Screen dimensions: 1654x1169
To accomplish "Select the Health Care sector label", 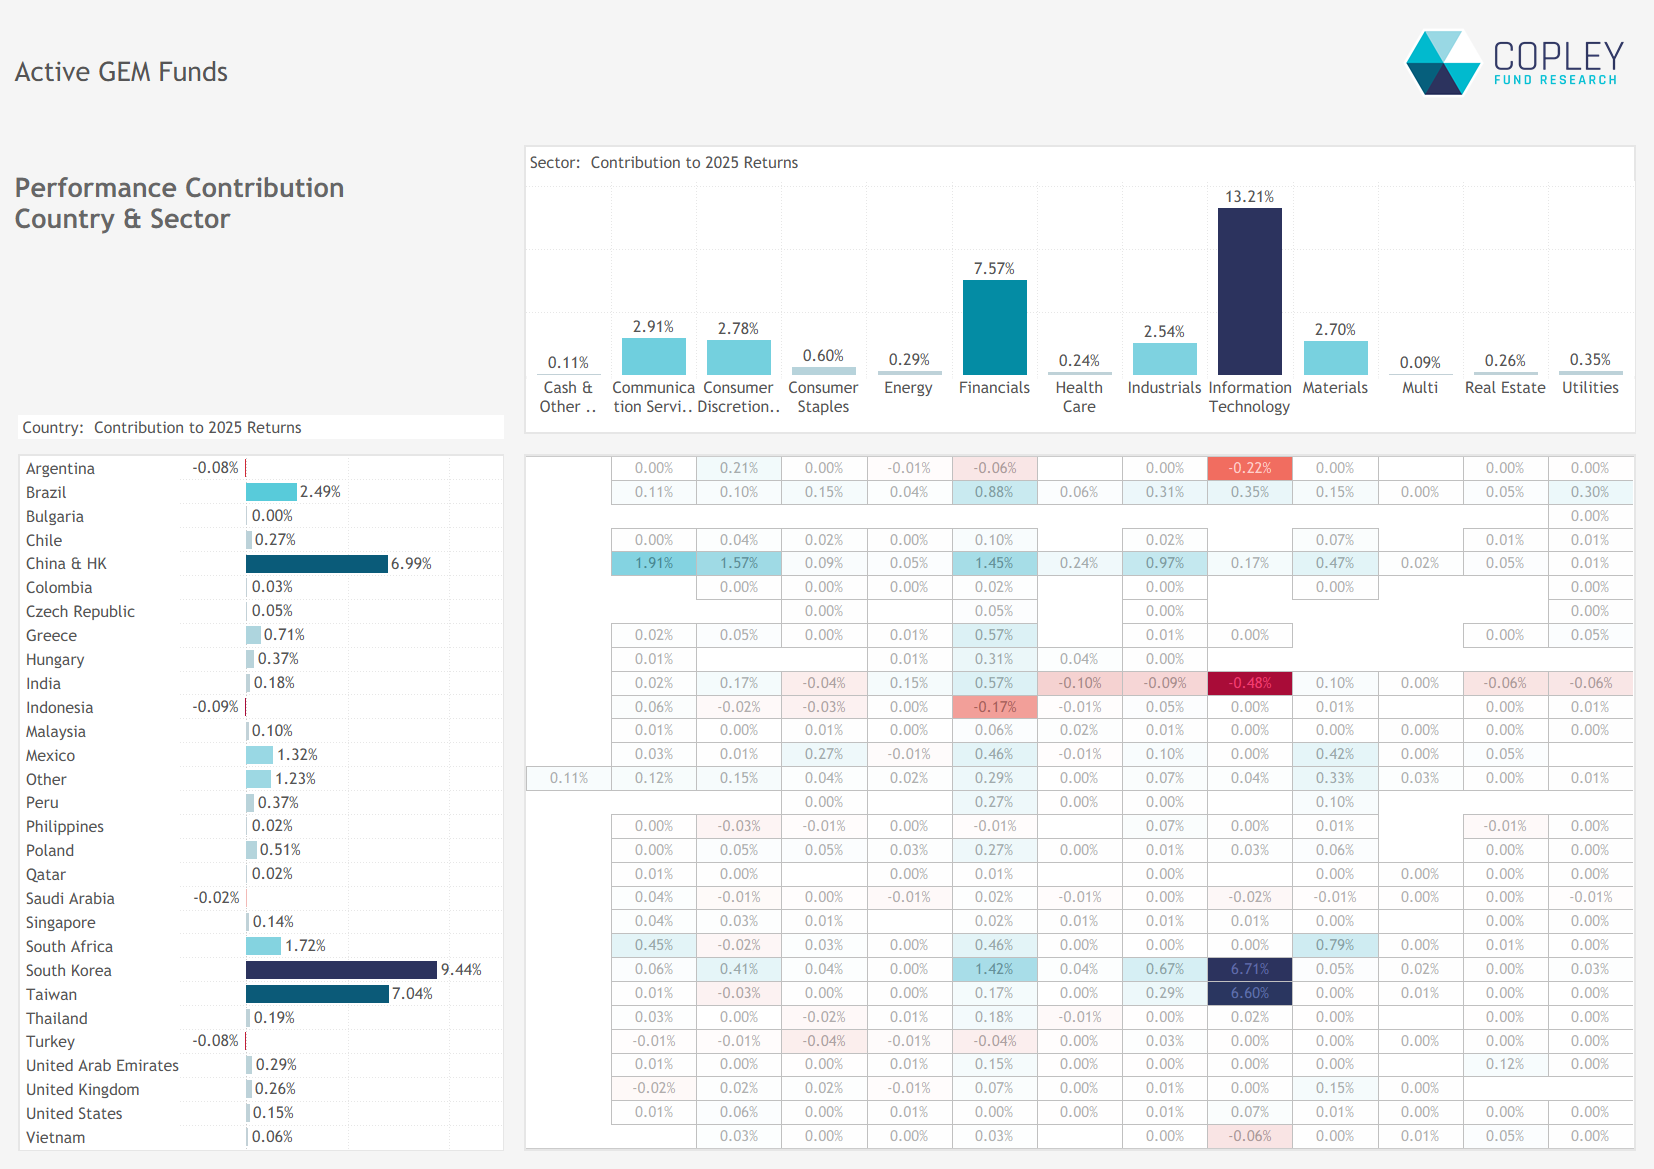I will click(x=1079, y=397).
